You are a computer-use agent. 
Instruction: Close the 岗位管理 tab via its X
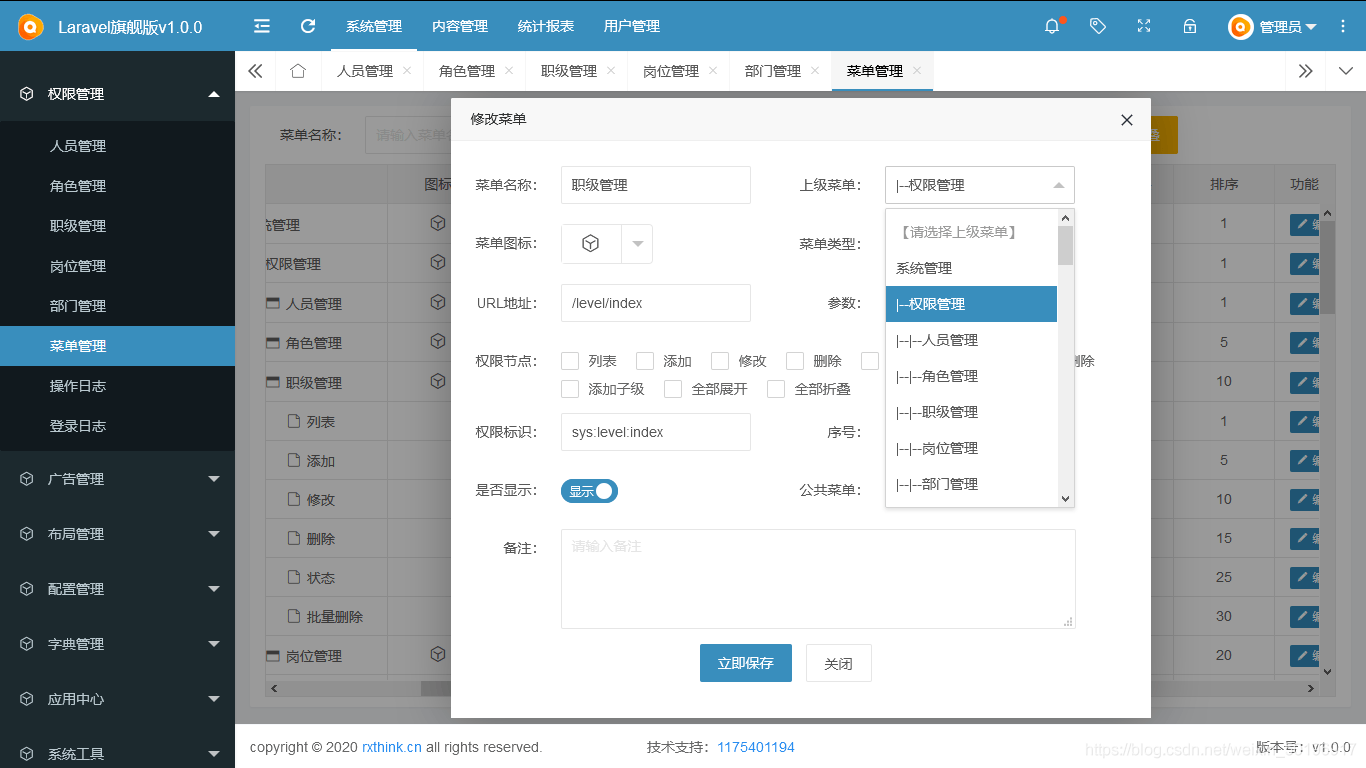tap(713, 71)
